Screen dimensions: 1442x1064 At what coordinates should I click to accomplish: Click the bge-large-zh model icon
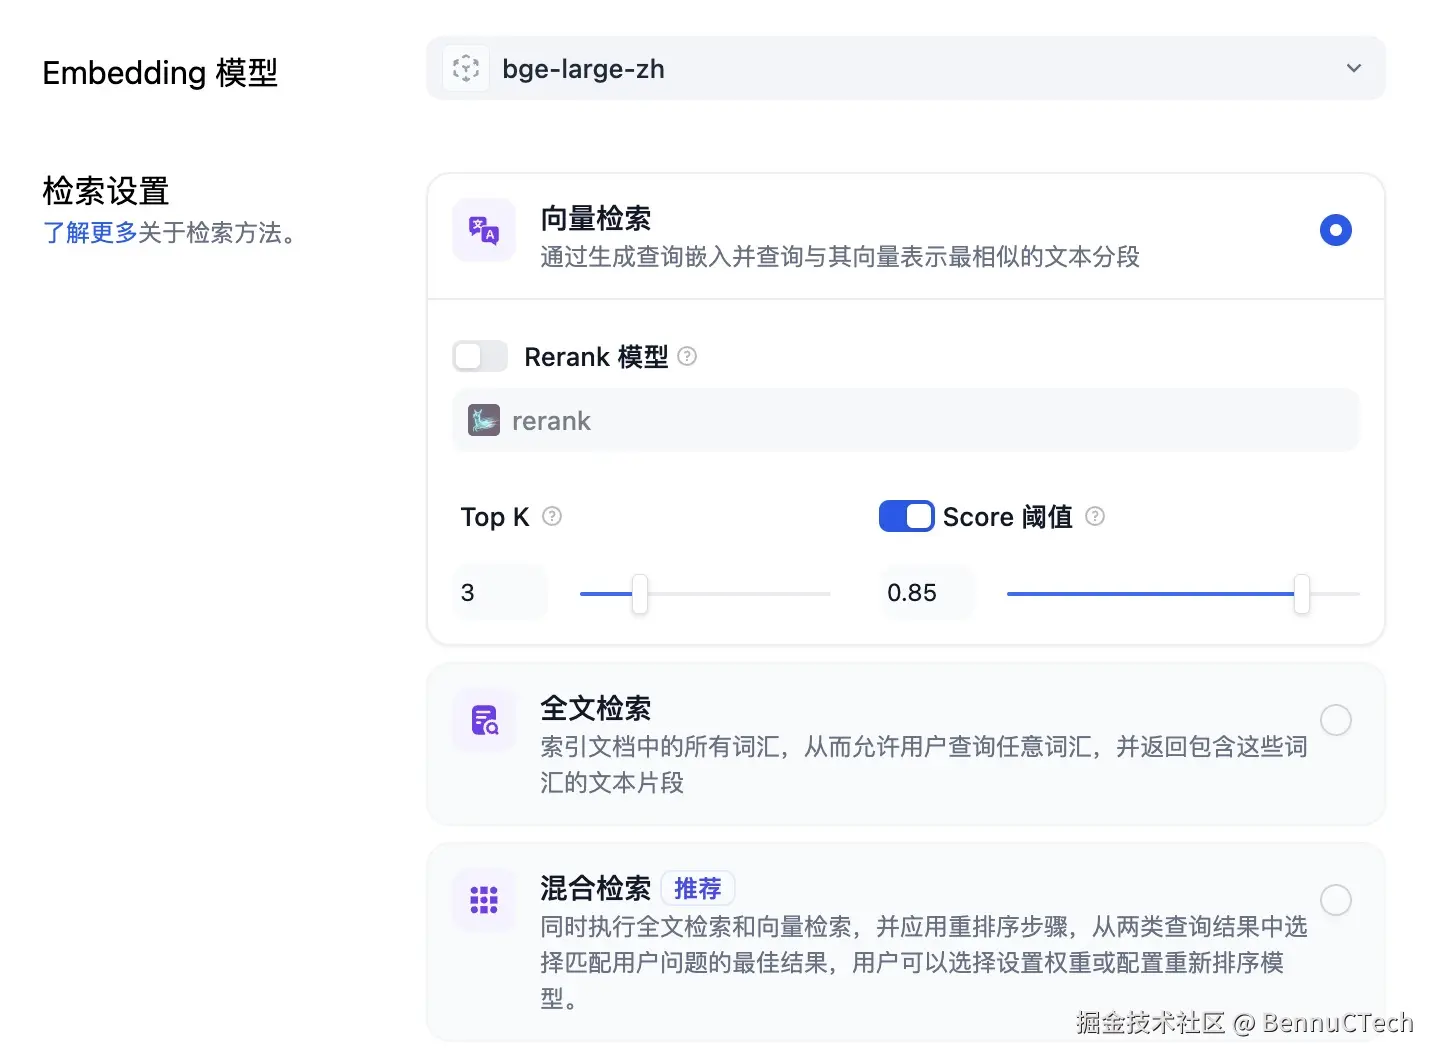click(465, 68)
